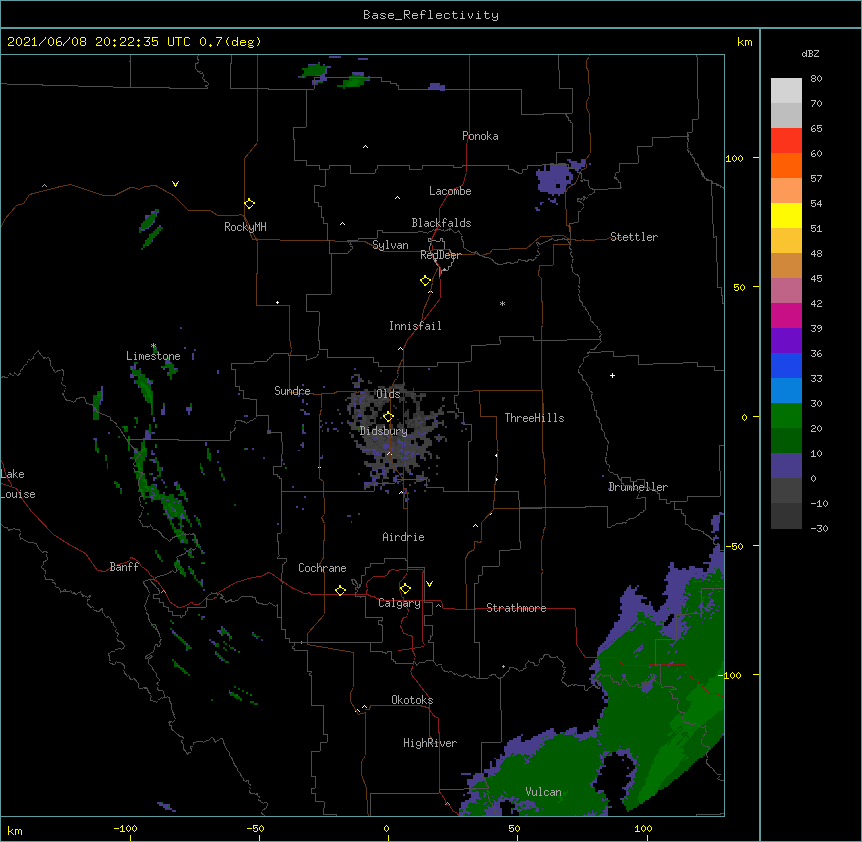
Task: Select the Calgary label
Action: point(399,603)
